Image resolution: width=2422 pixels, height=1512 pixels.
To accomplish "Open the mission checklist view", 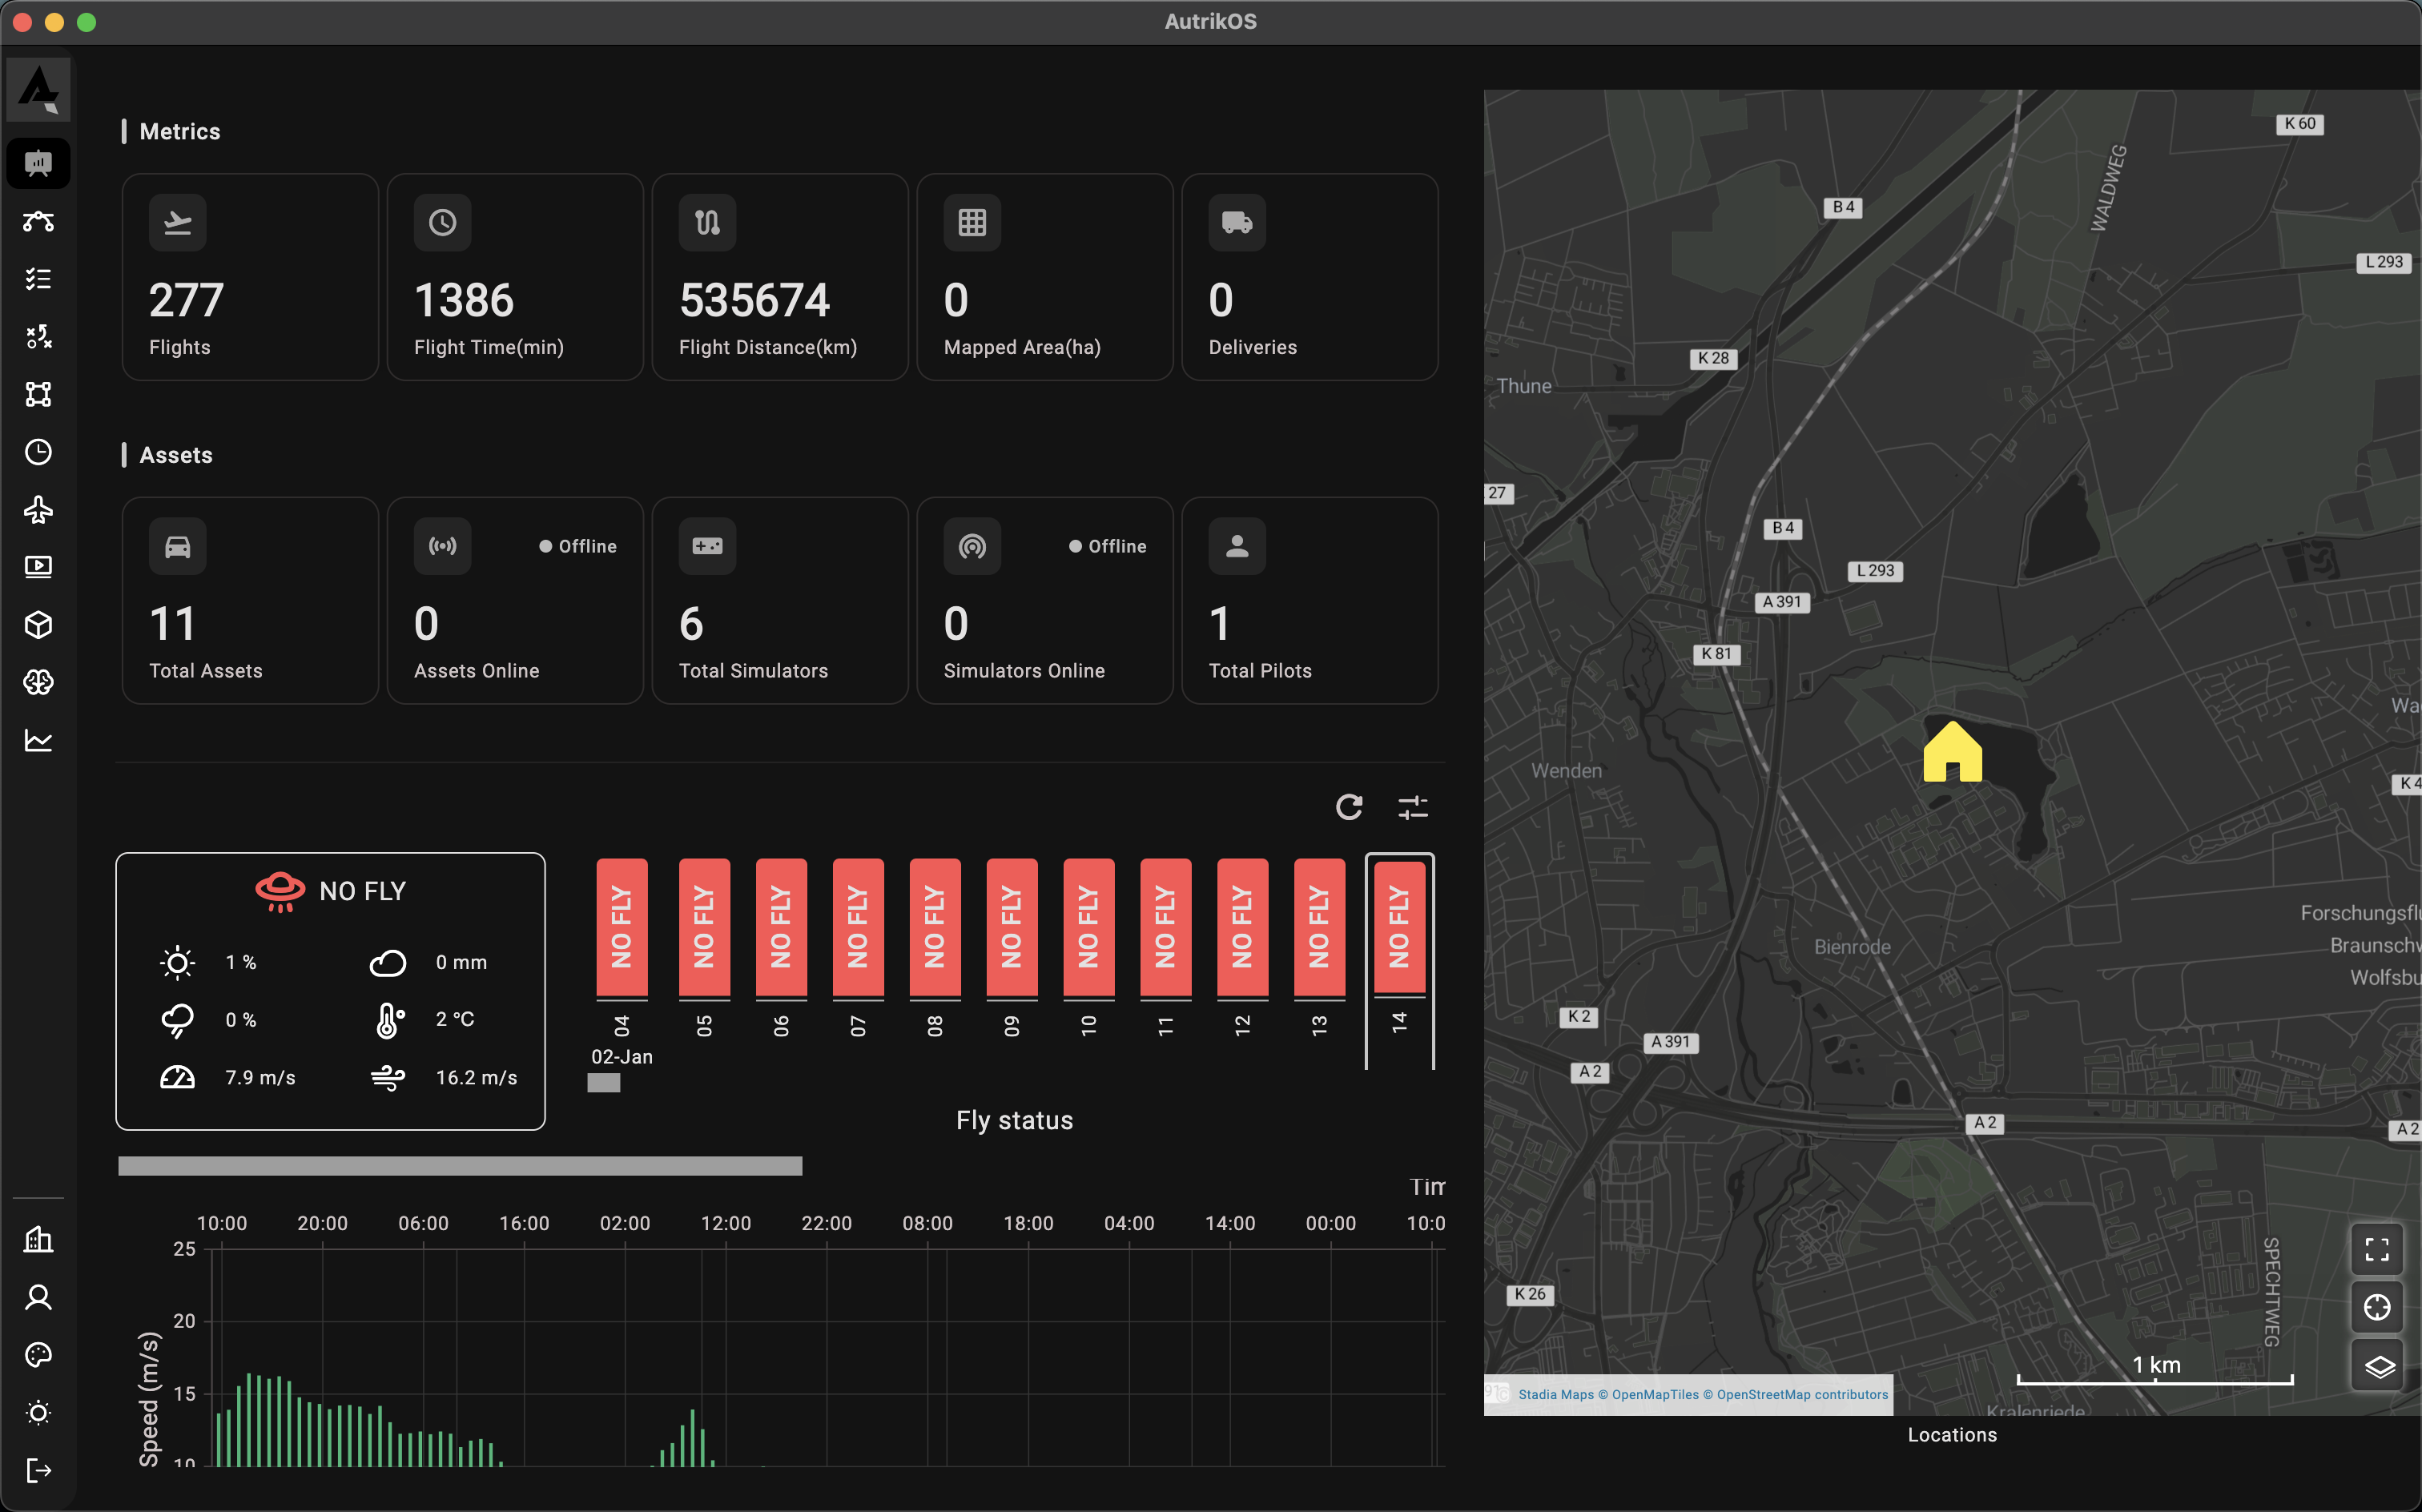I will [x=38, y=279].
